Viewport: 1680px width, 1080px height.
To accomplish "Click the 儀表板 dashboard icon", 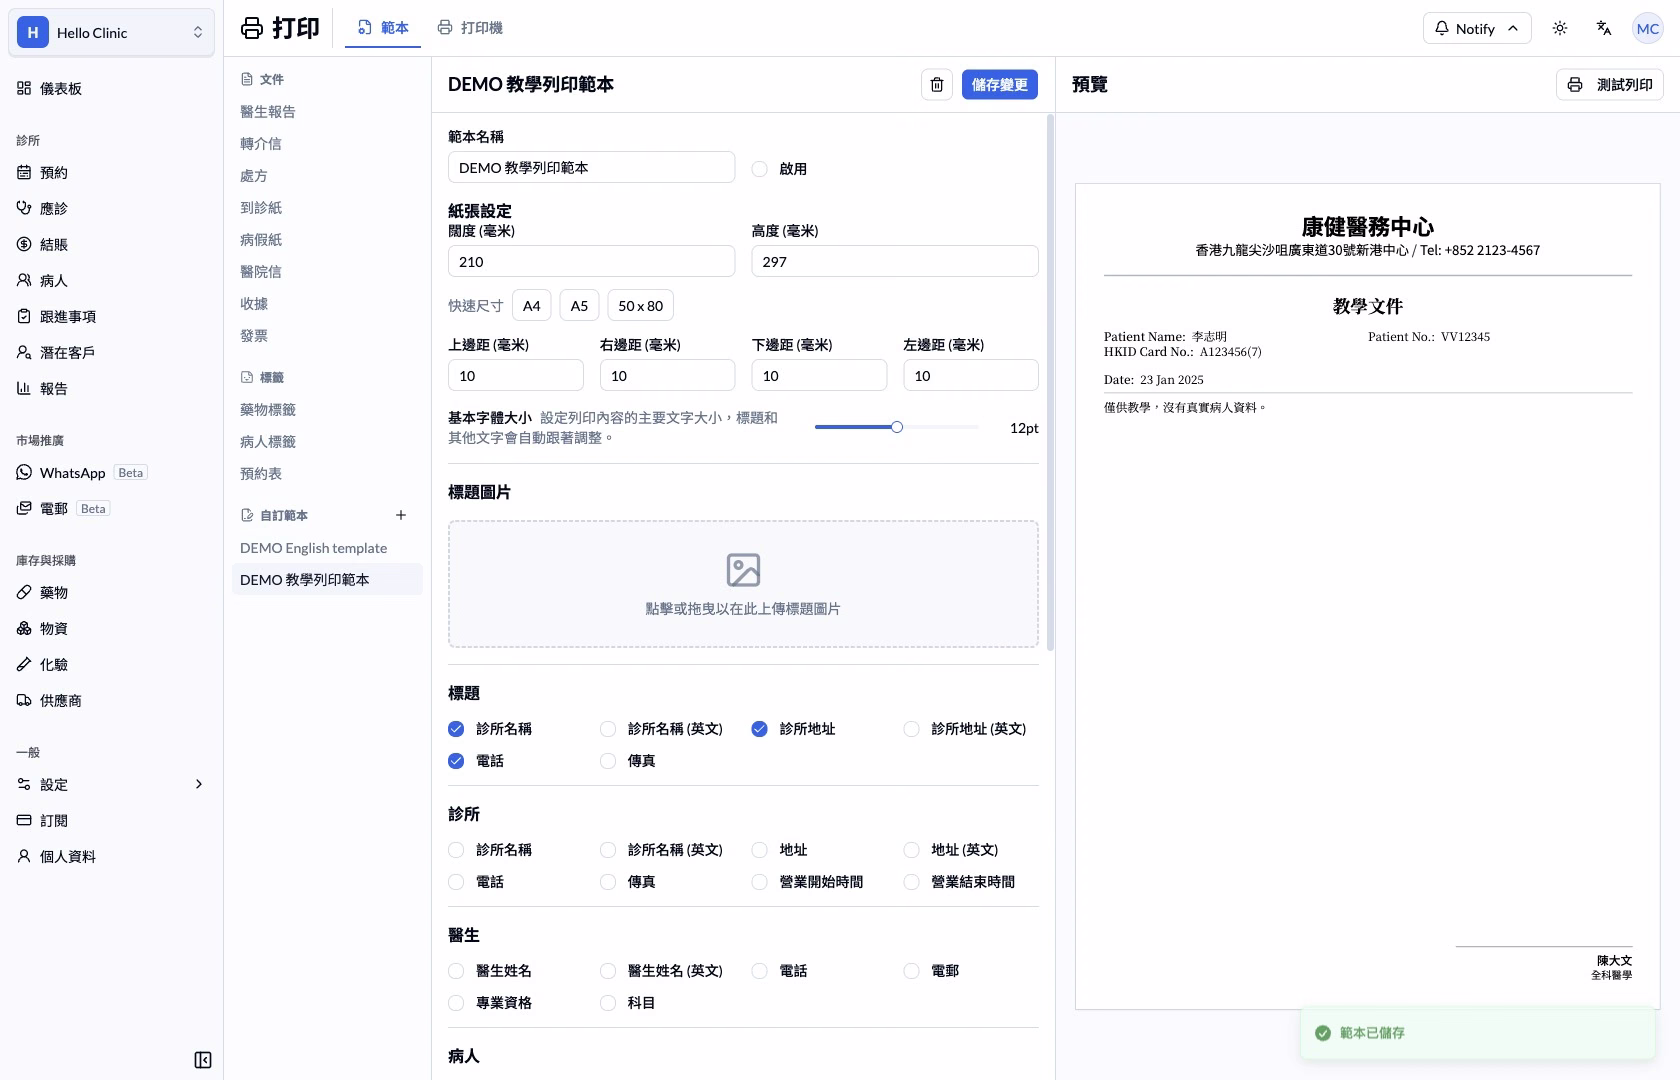I will (24, 88).
